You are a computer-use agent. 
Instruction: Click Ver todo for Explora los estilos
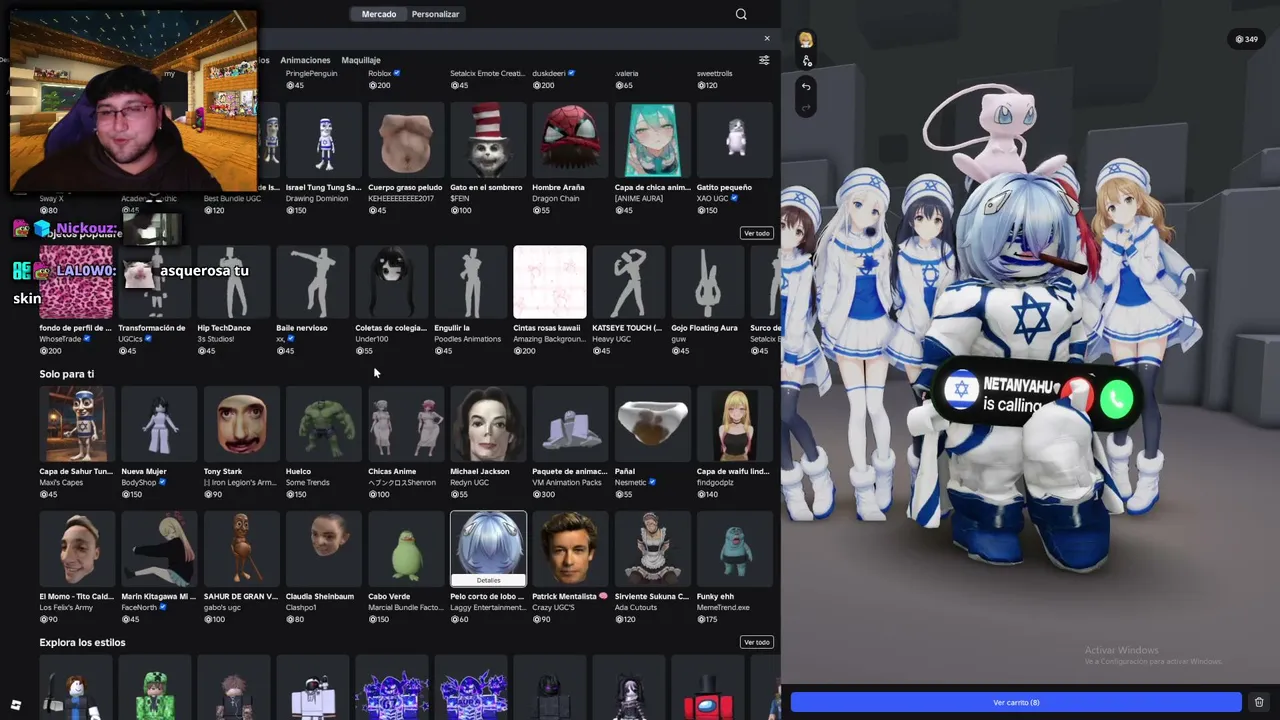tap(756, 642)
